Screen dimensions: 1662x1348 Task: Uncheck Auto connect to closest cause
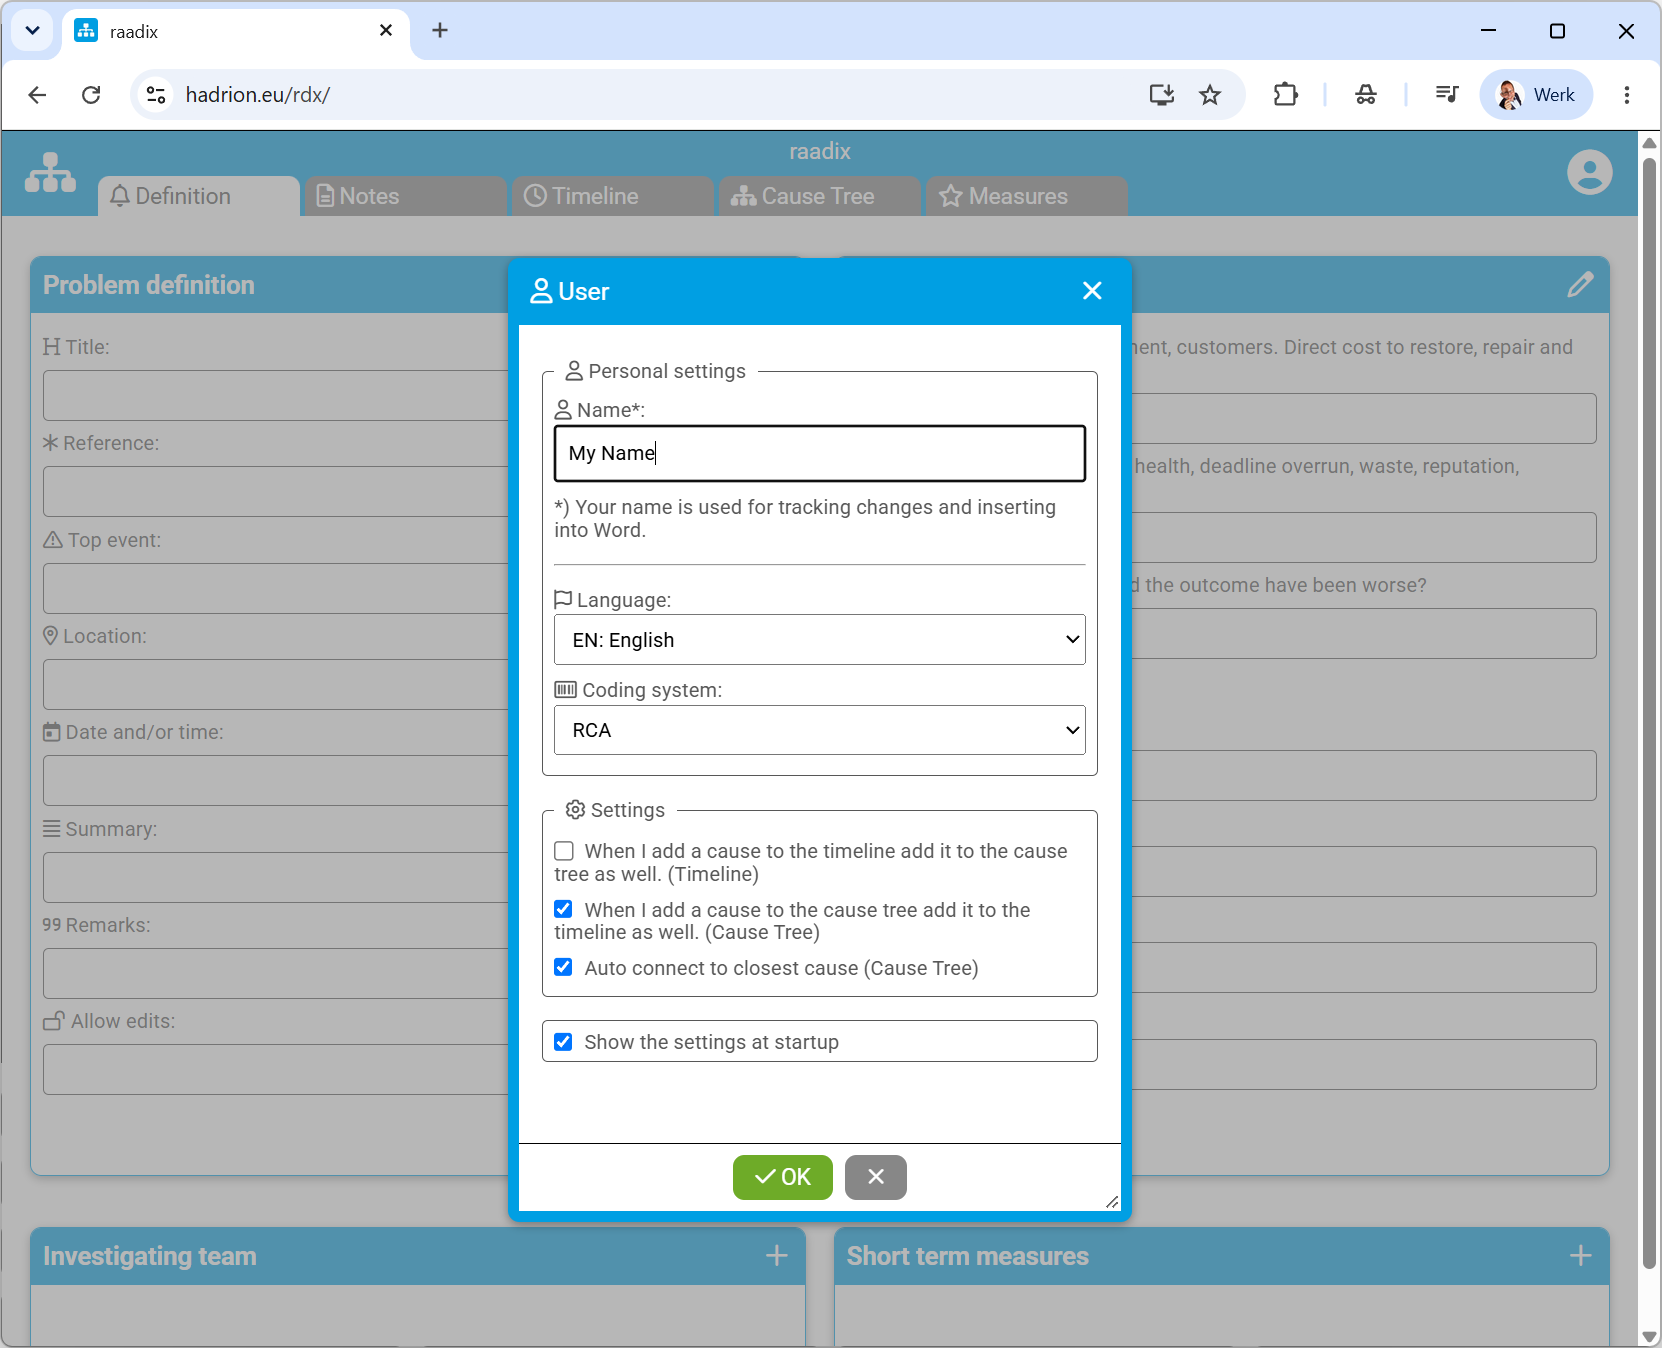tap(564, 967)
